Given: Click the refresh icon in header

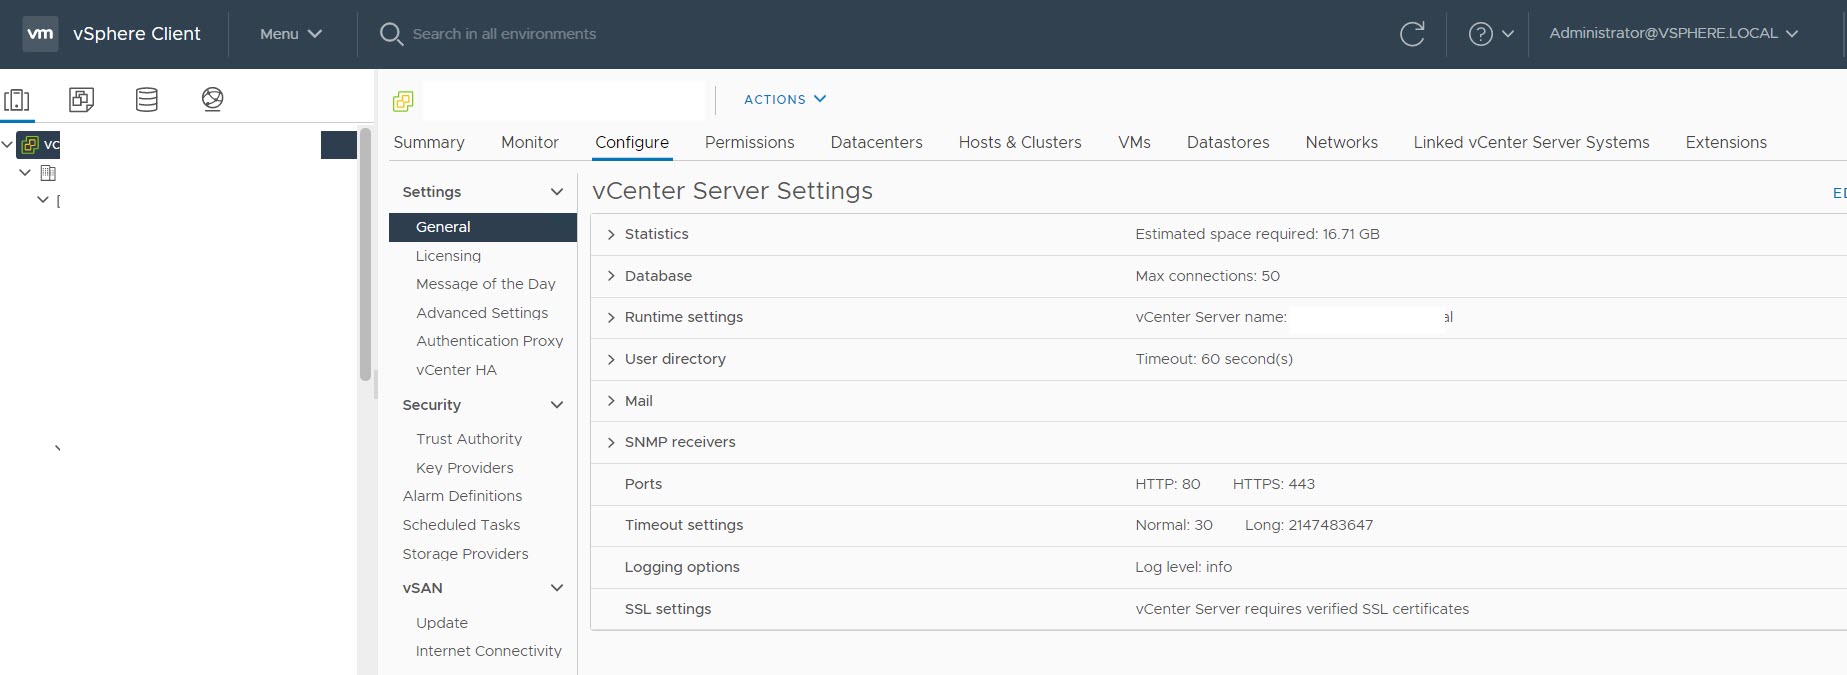Looking at the screenshot, I should 1412,34.
